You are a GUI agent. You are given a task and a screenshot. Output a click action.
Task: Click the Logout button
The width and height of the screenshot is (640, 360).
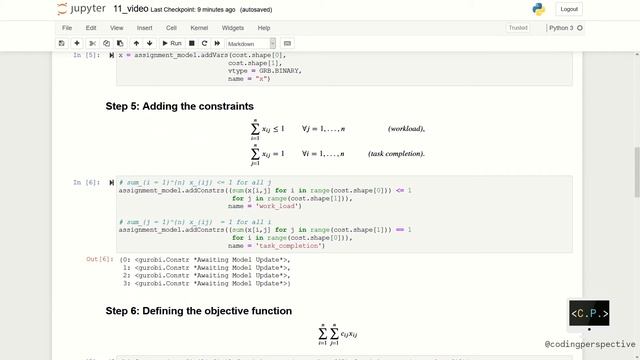pos(569,9)
